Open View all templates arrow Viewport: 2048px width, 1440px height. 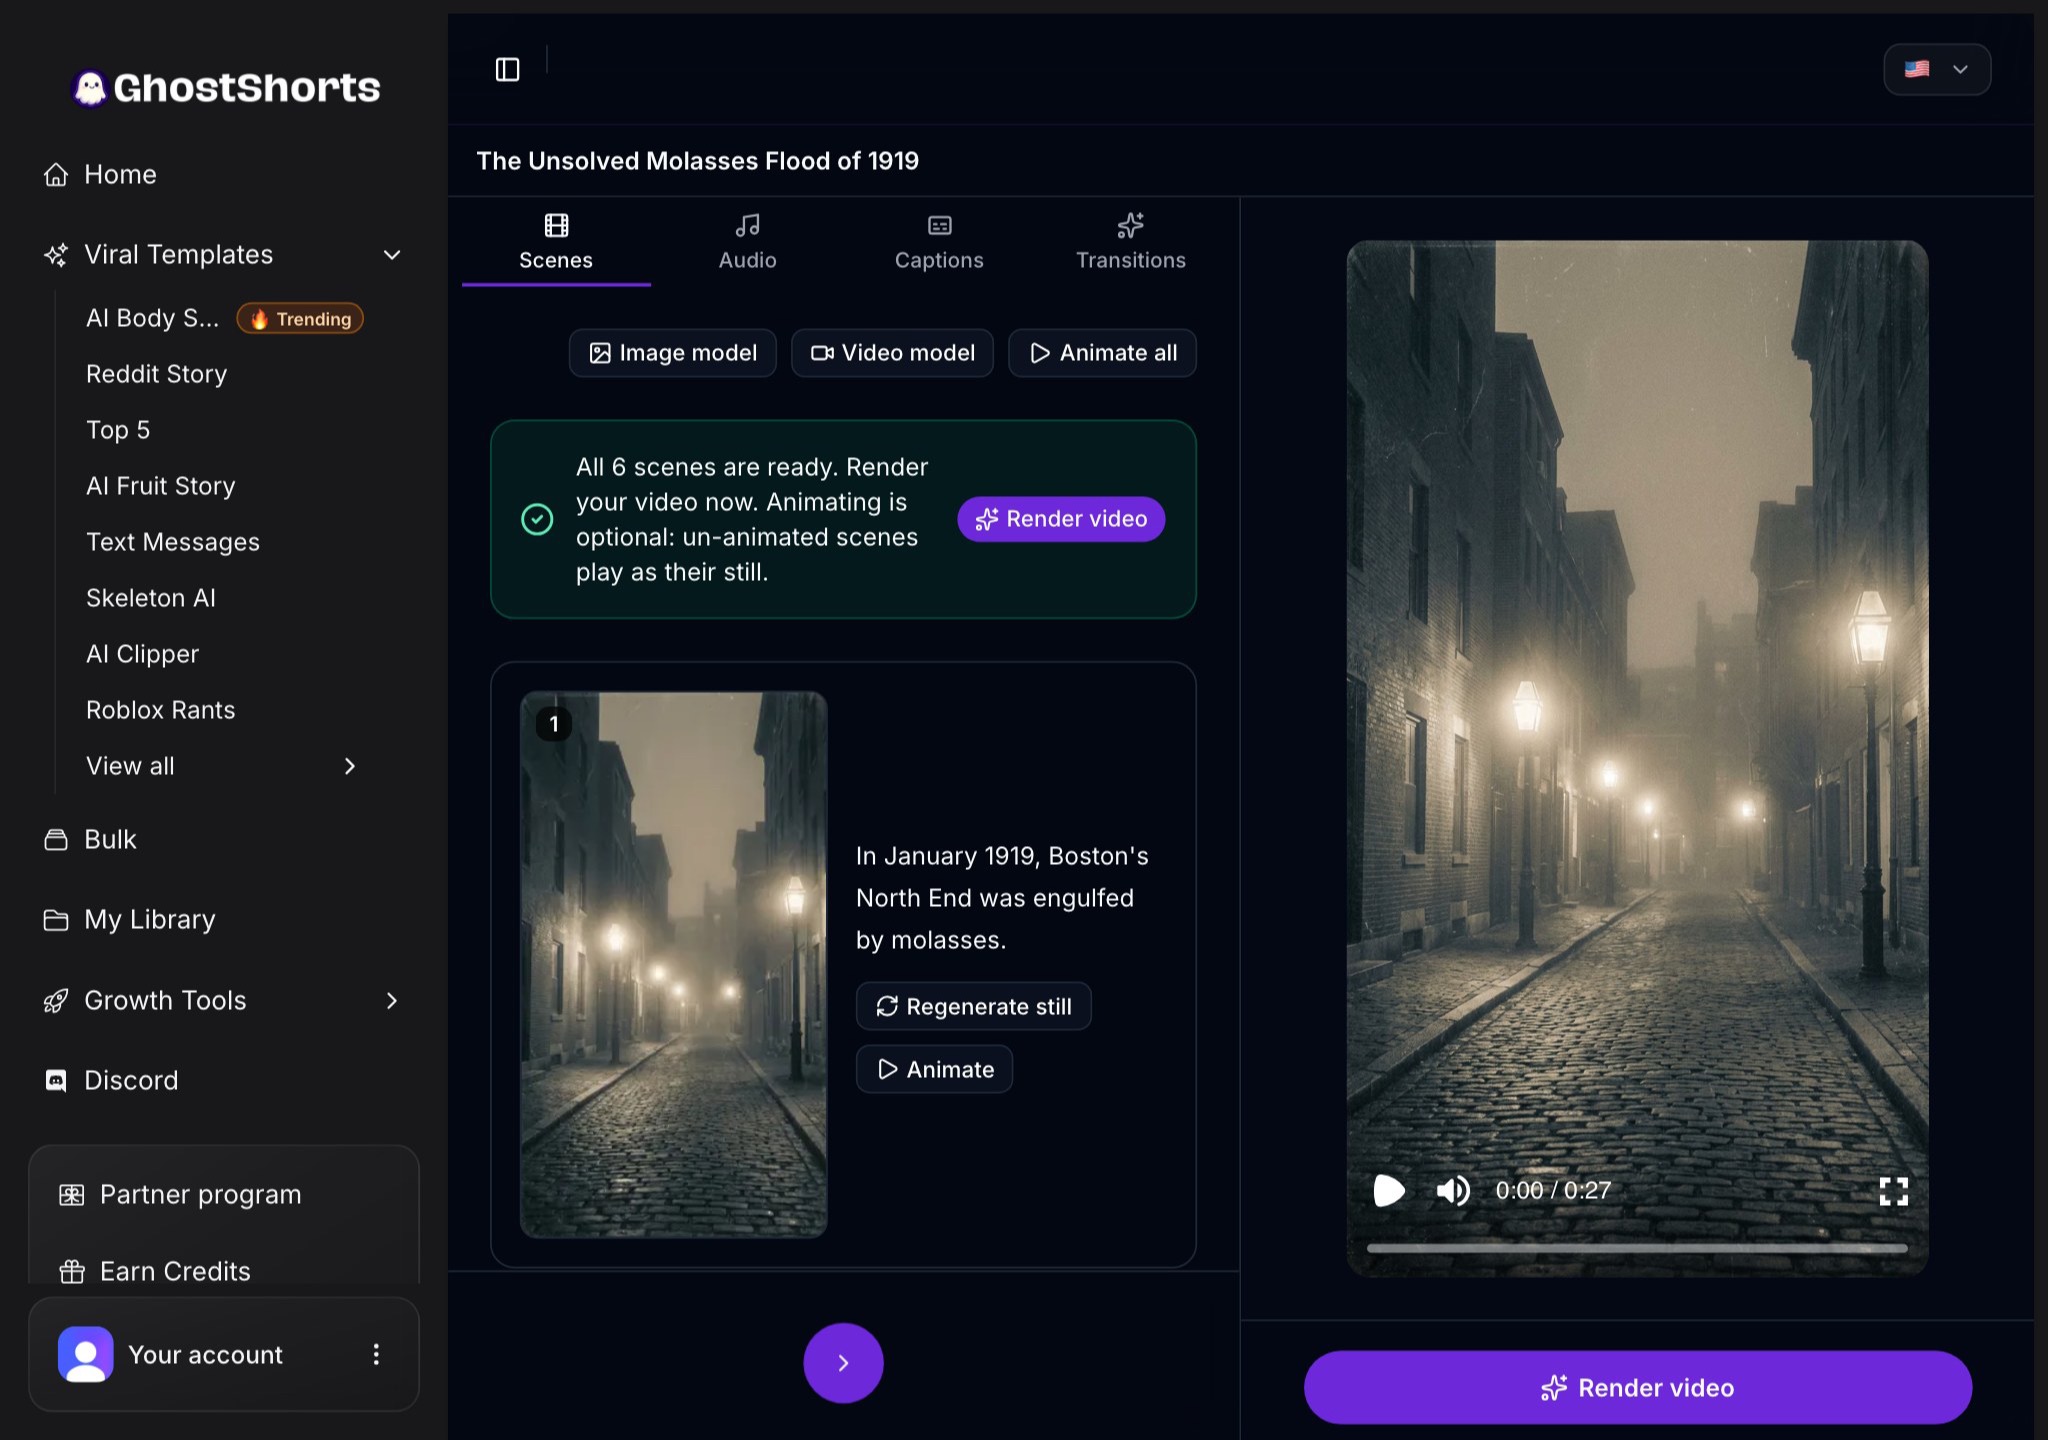(350, 766)
